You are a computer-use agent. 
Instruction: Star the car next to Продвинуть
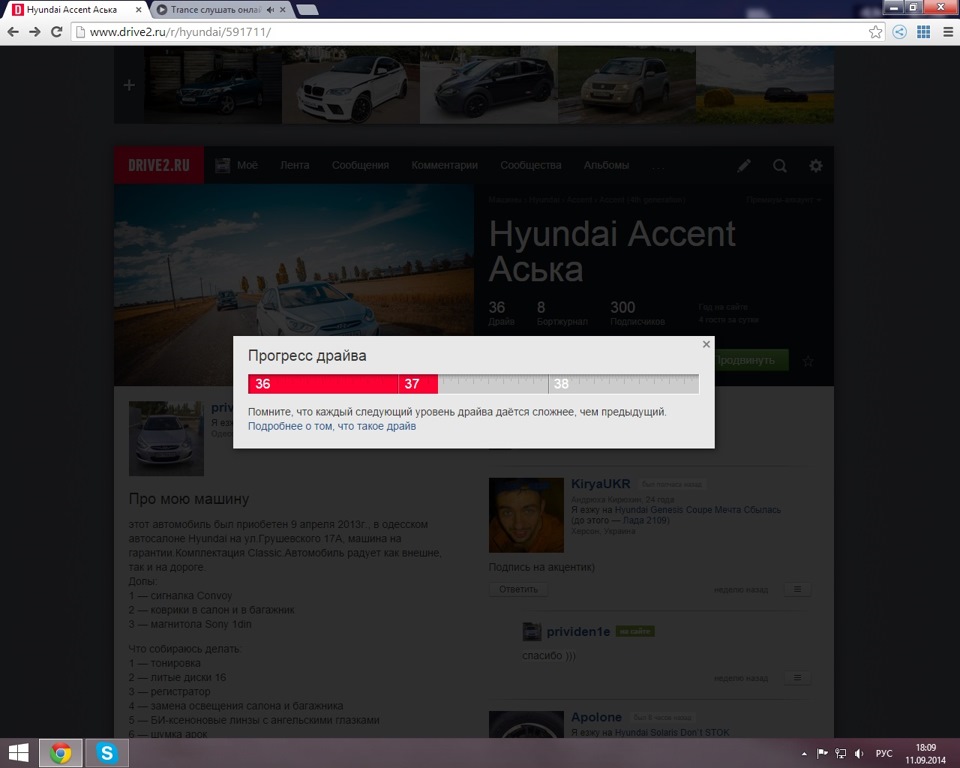pos(808,361)
